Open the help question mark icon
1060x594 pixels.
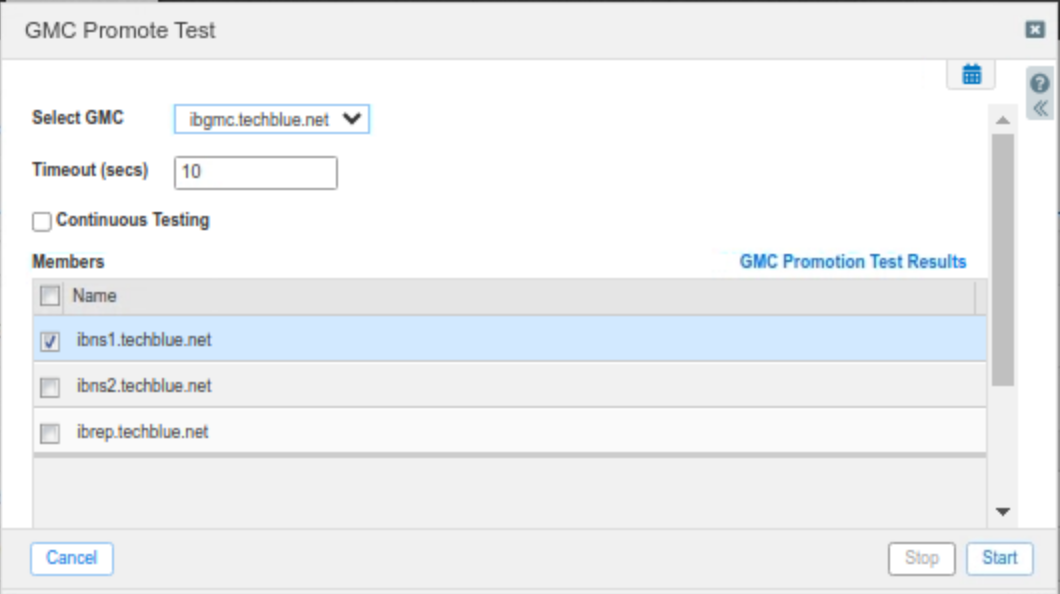[1039, 85]
